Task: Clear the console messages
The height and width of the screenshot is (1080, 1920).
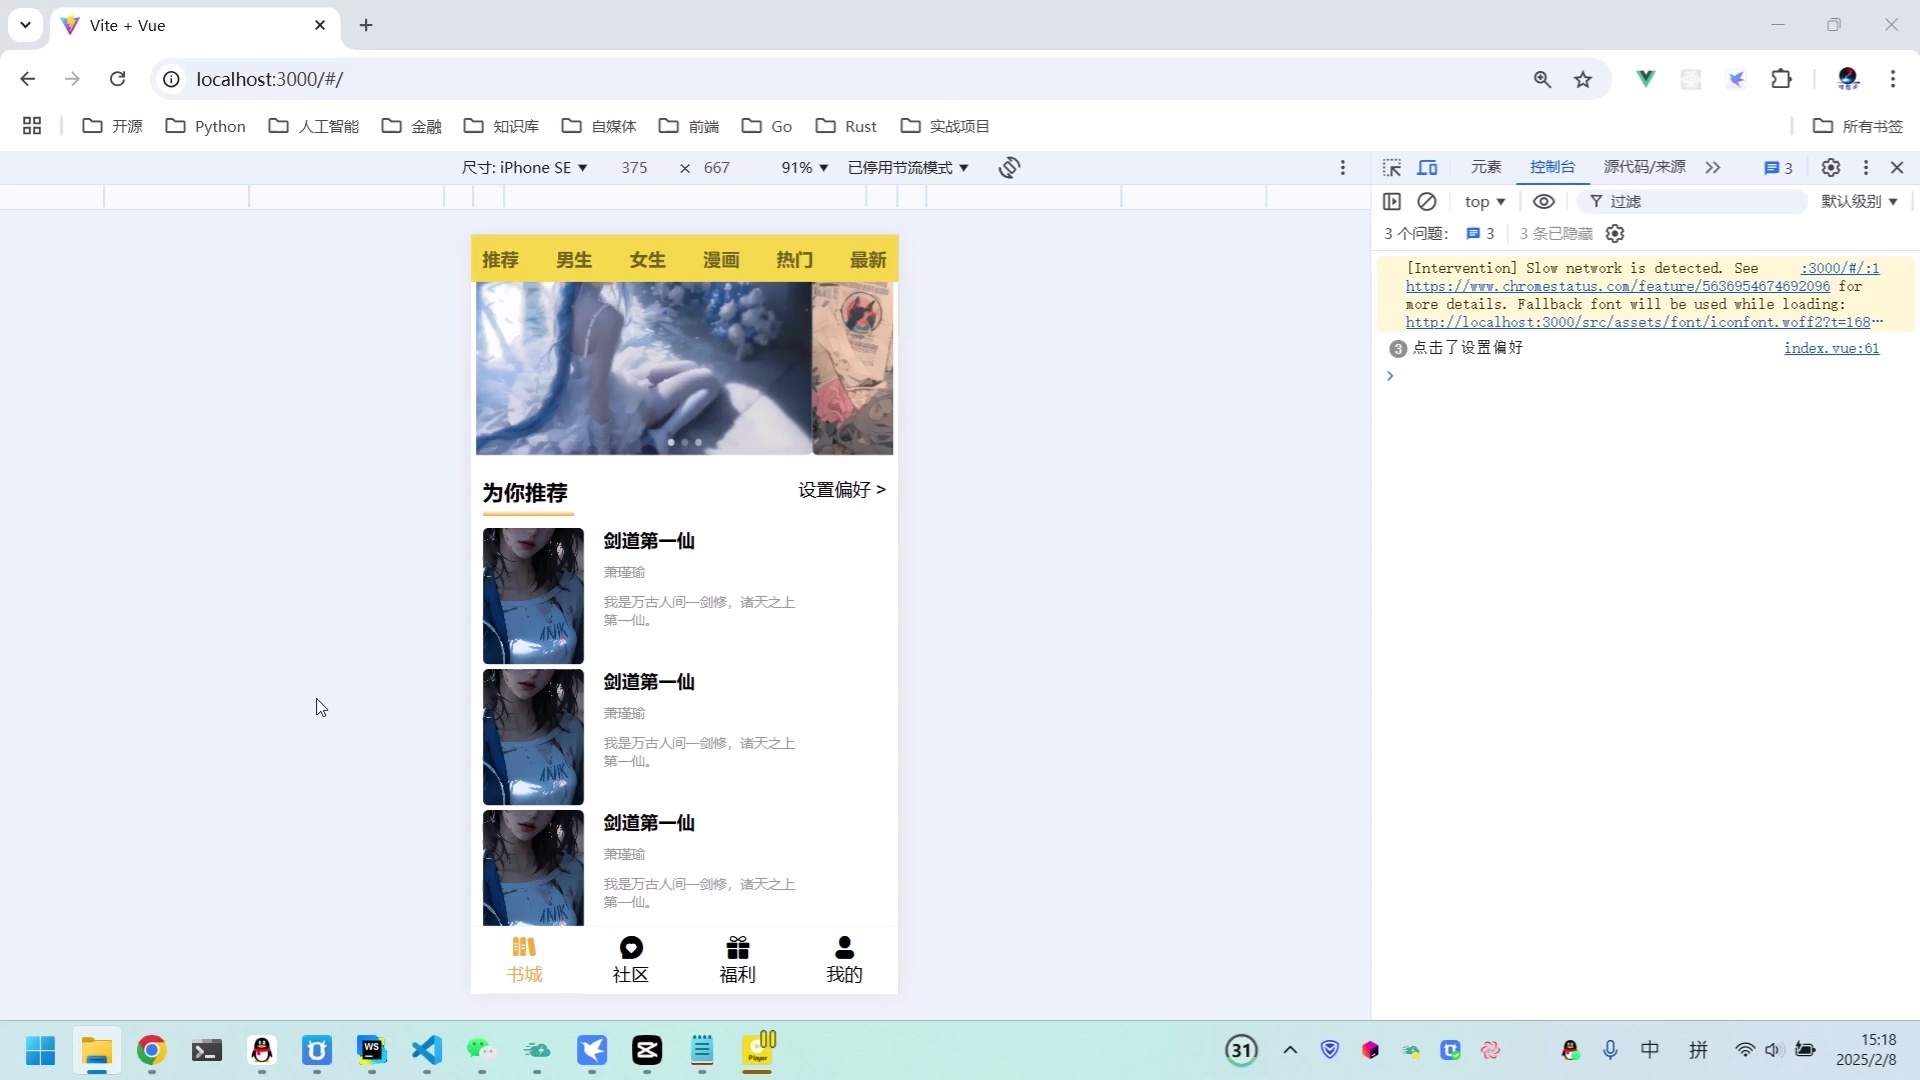Action: tap(1427, 201)
